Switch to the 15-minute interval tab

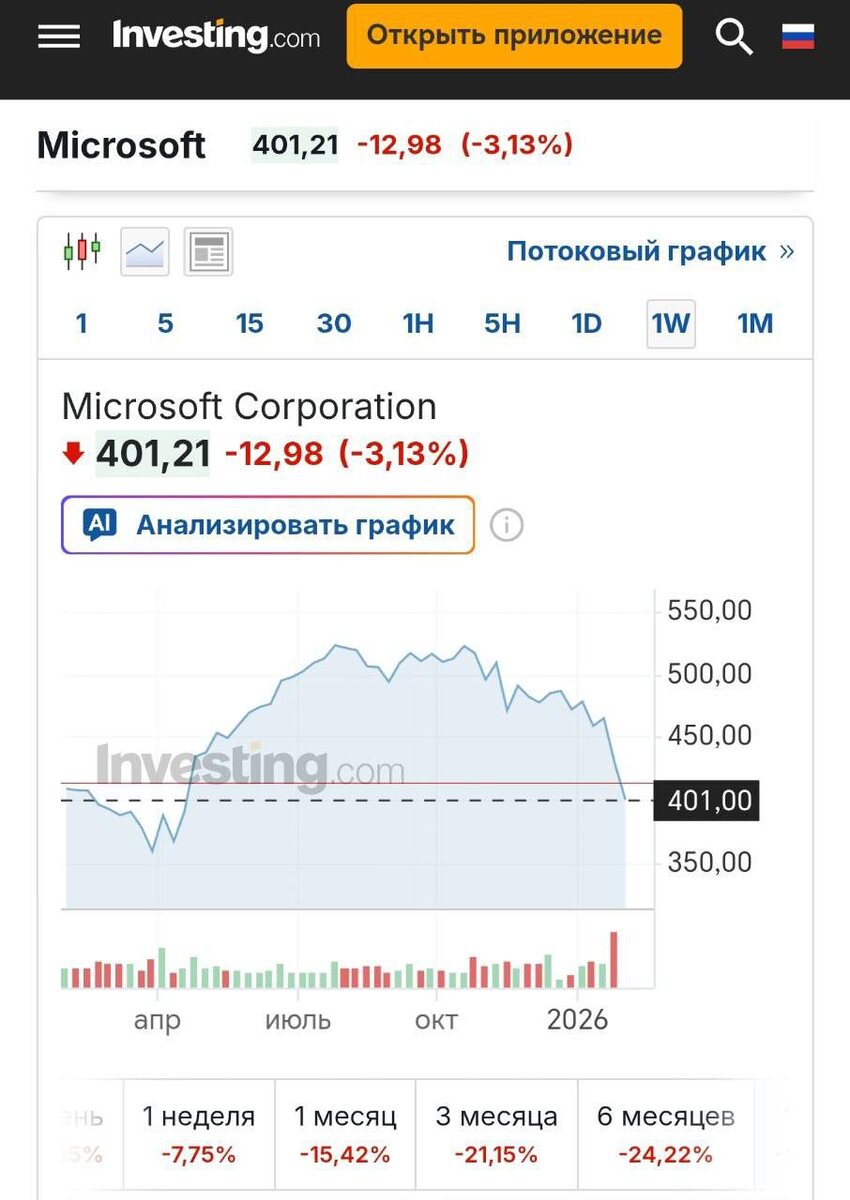pos(249,324)
